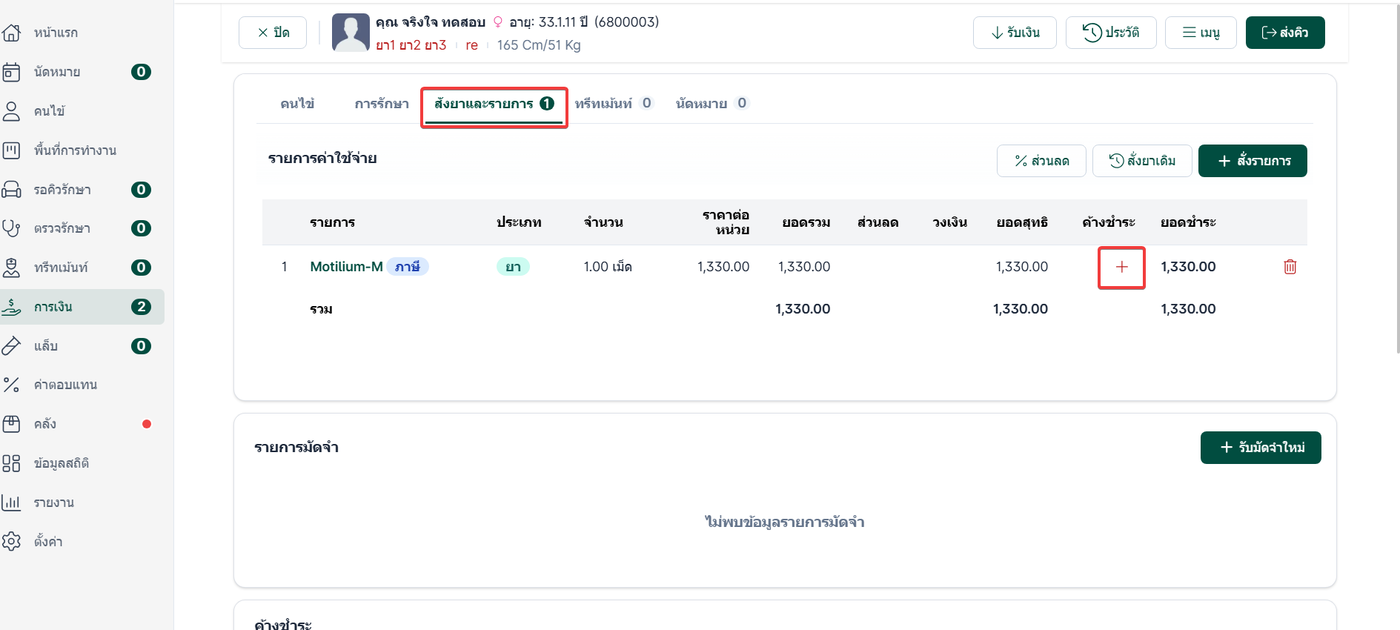The height and width of the screenshot is (630, 1400).
Task: Open the คนไข้ tab
Action: (297, 103)
